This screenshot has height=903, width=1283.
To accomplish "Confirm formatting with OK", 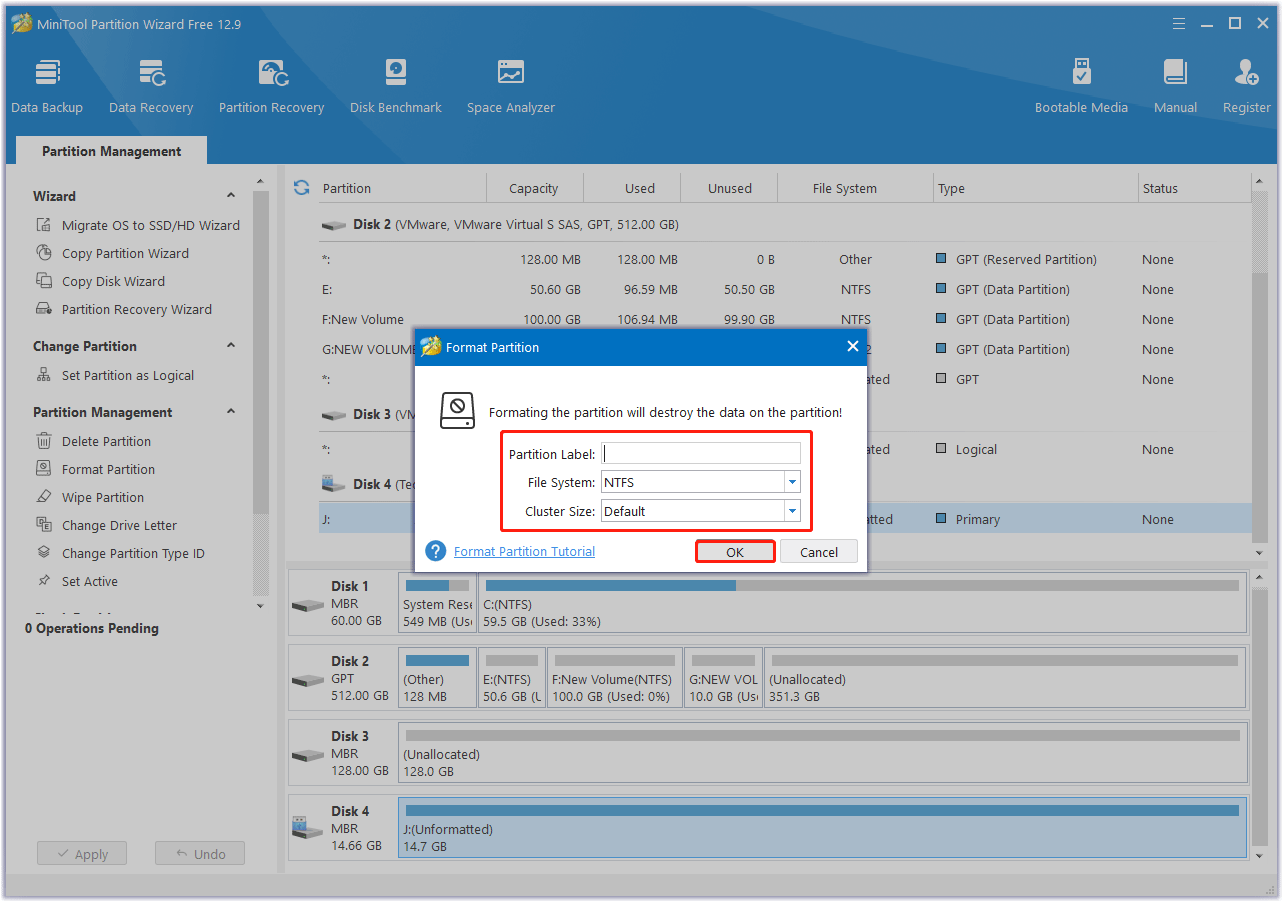I will point(735,552).
